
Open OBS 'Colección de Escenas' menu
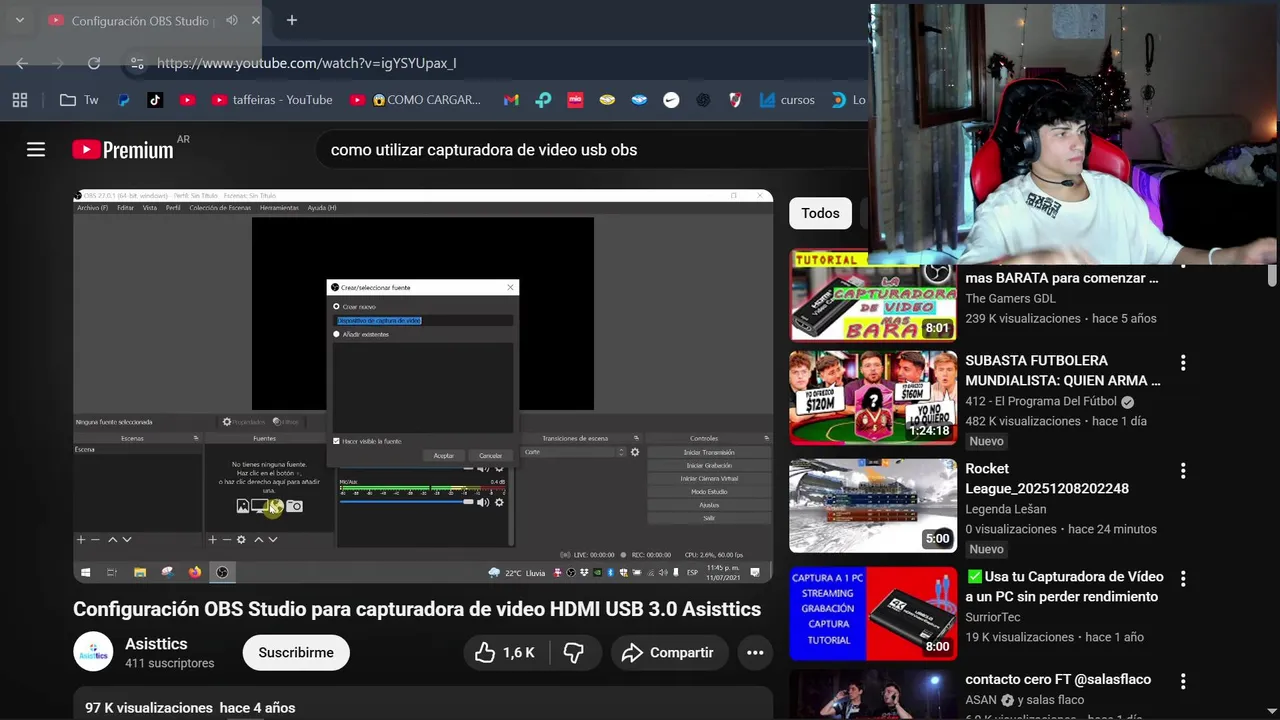pos(220,208)
